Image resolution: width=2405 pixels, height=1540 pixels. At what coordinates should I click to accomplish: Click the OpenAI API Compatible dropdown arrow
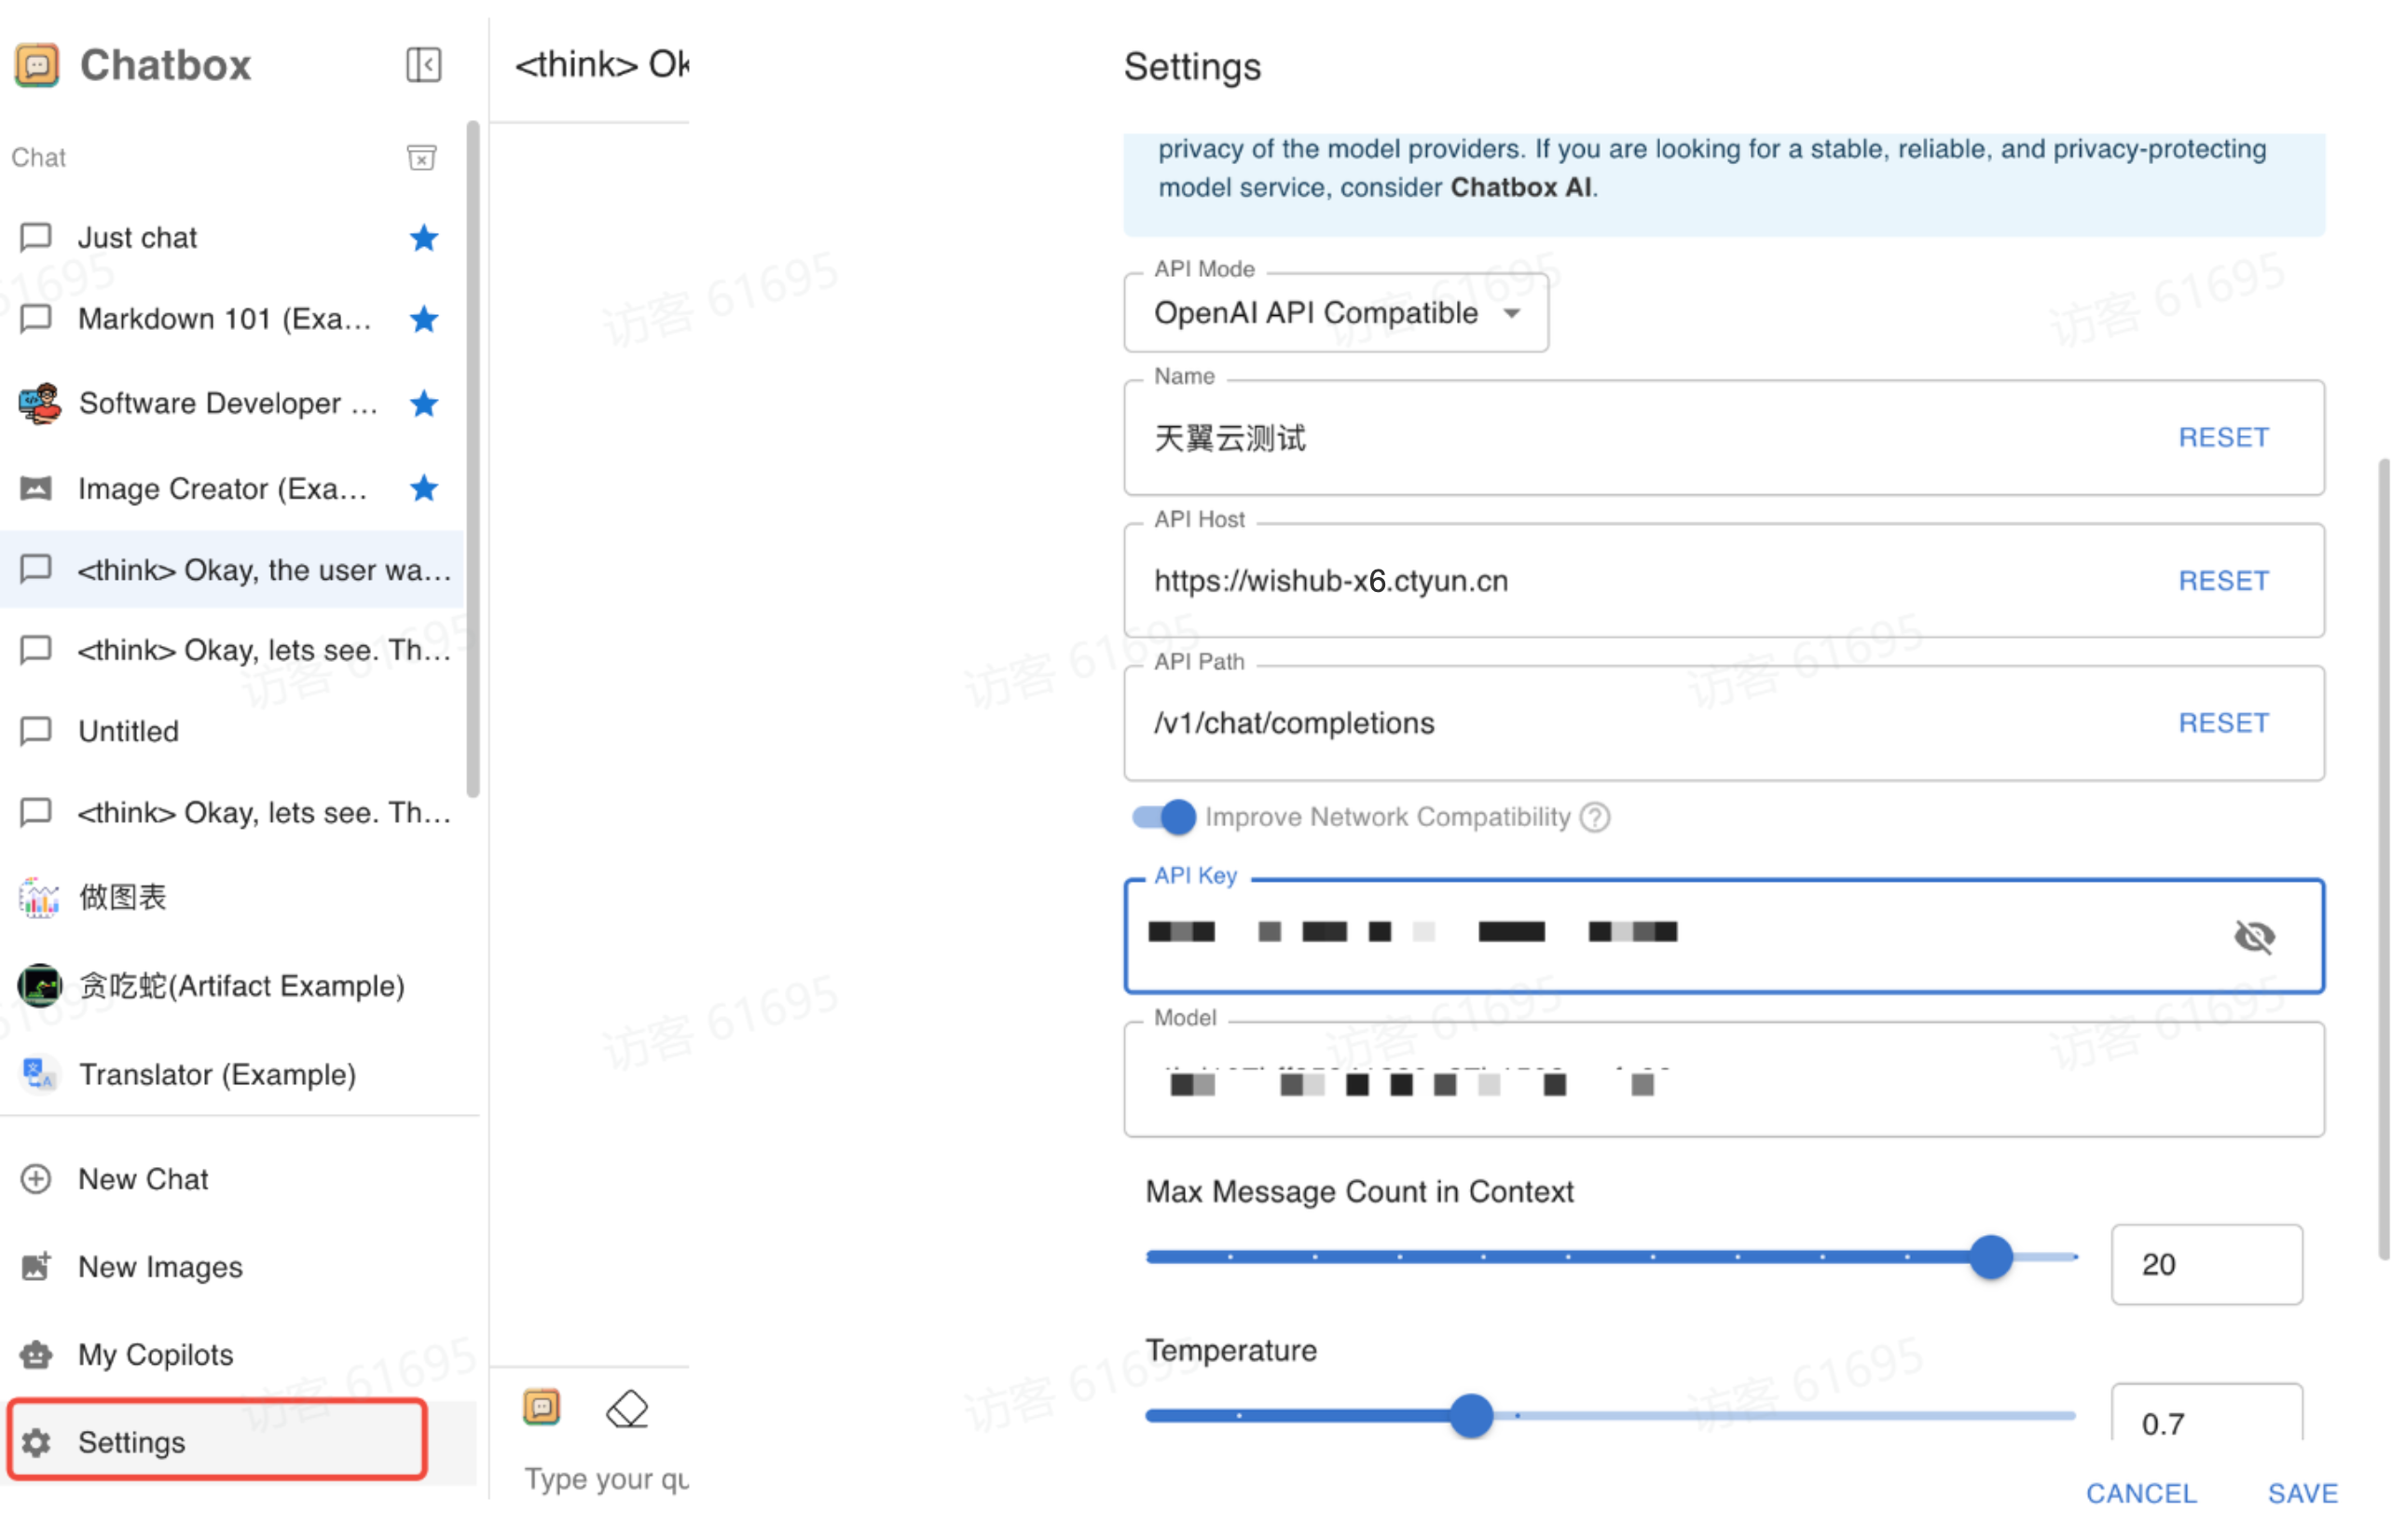(1512, 314)
